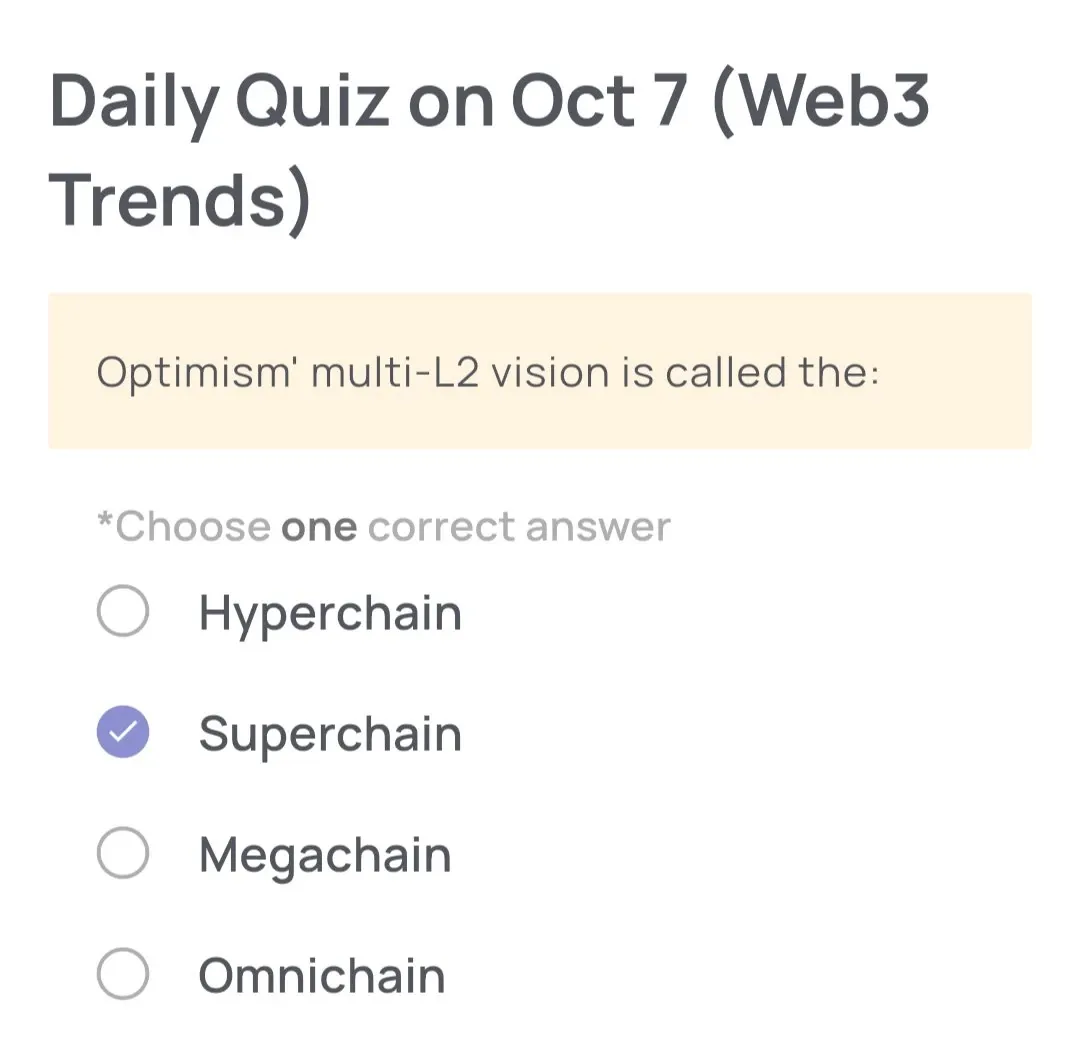
Task: Click the empty circle beside Megachain
Action: pos(122,853)
